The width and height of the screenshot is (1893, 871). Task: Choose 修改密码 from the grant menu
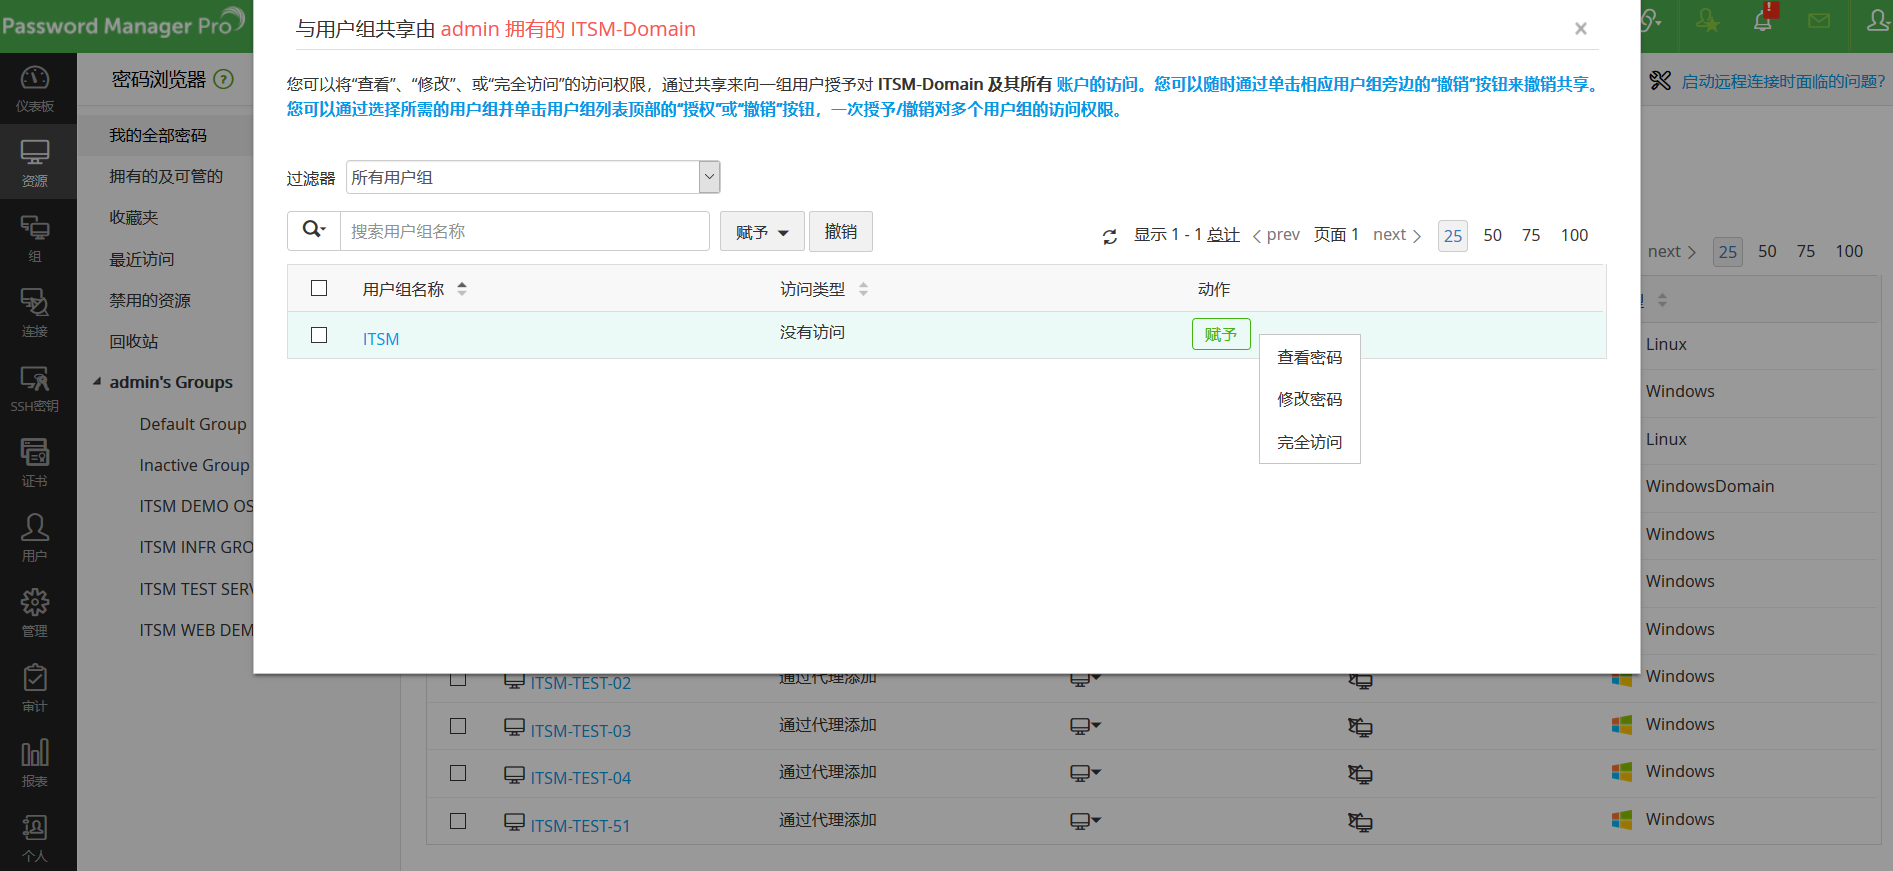(x=1310, y=400)
